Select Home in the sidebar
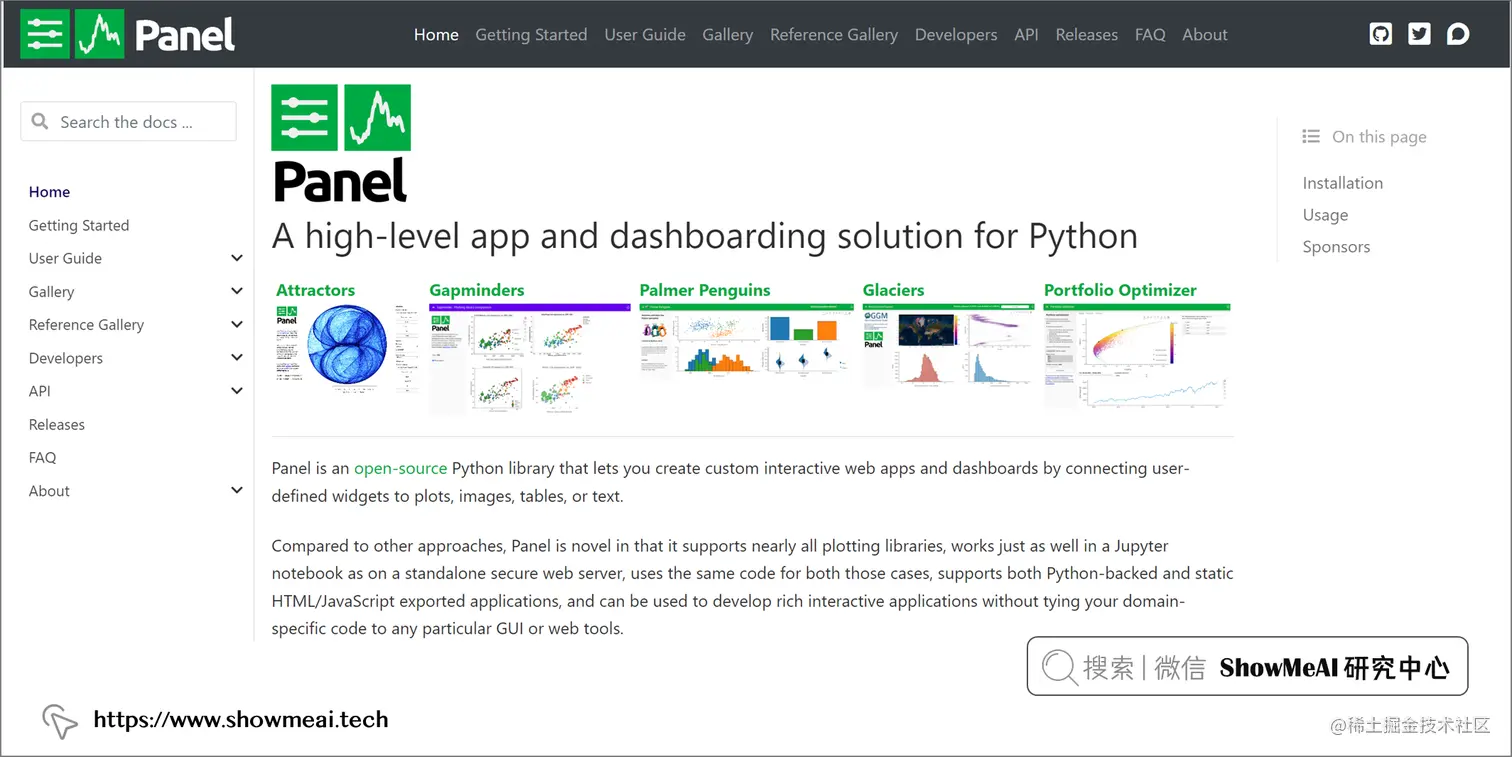 [x=49, y=192]
